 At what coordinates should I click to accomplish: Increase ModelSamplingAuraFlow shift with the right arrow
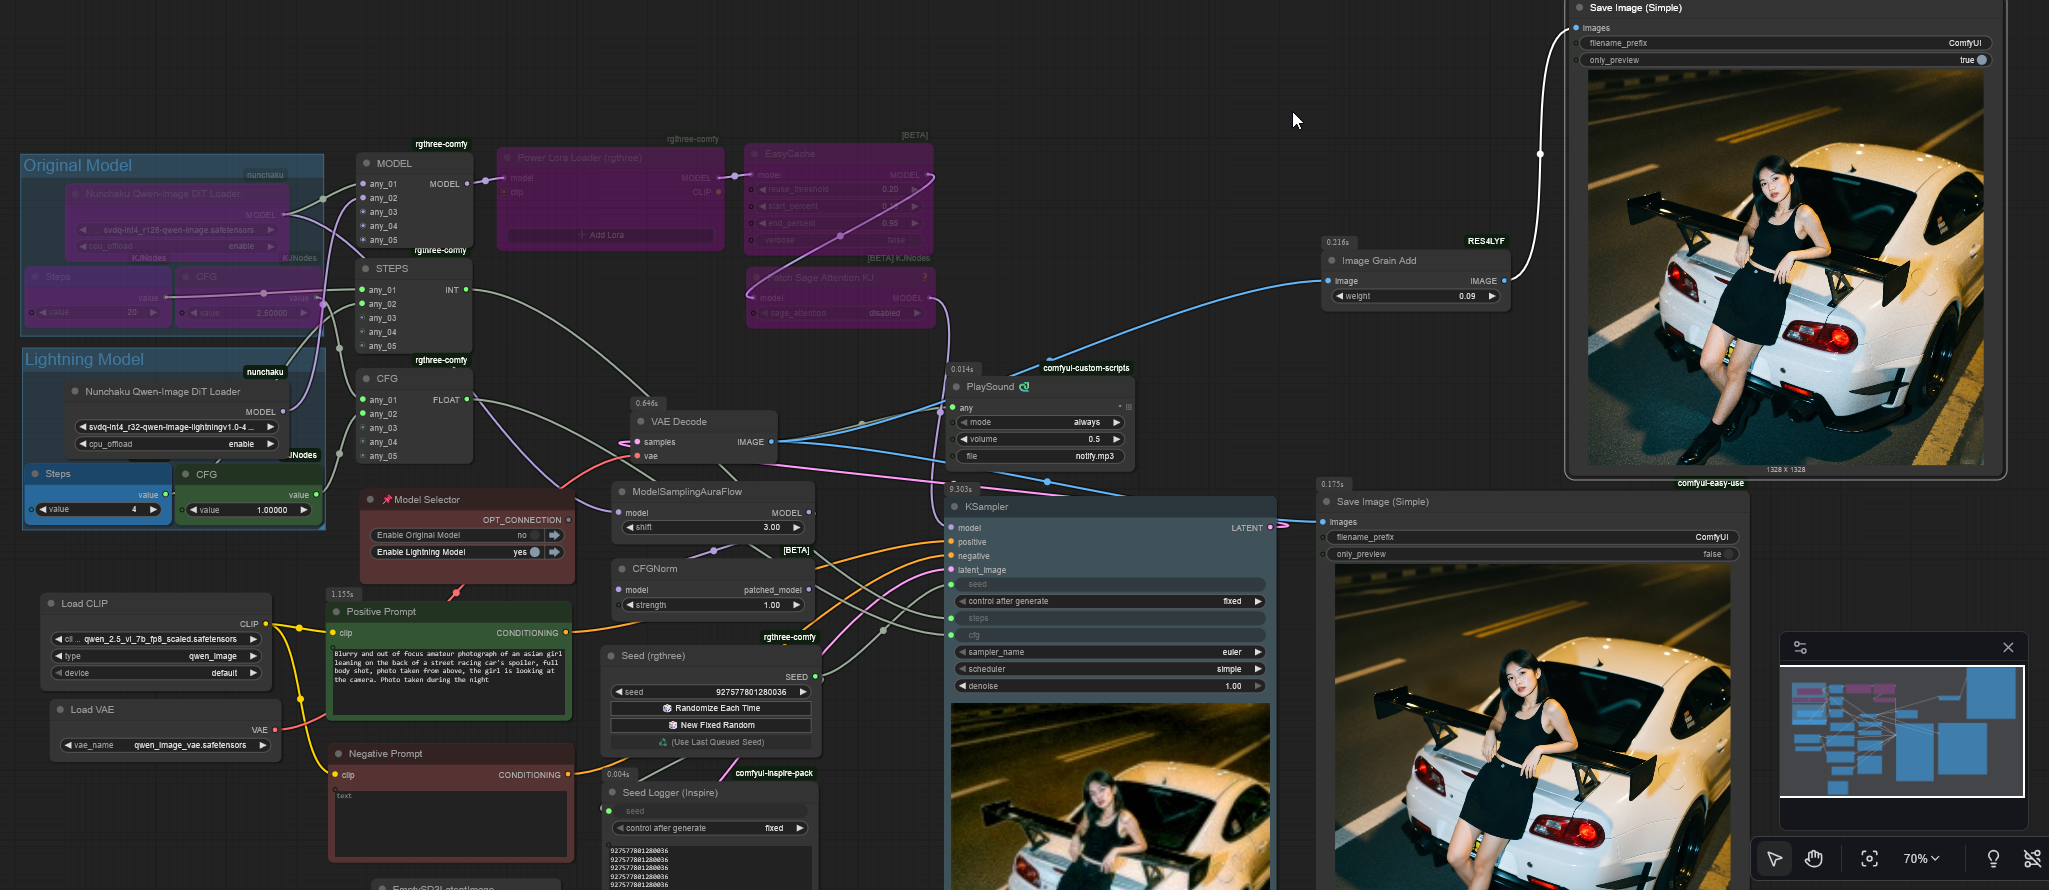pyautogui.click(x=796, y=527)
